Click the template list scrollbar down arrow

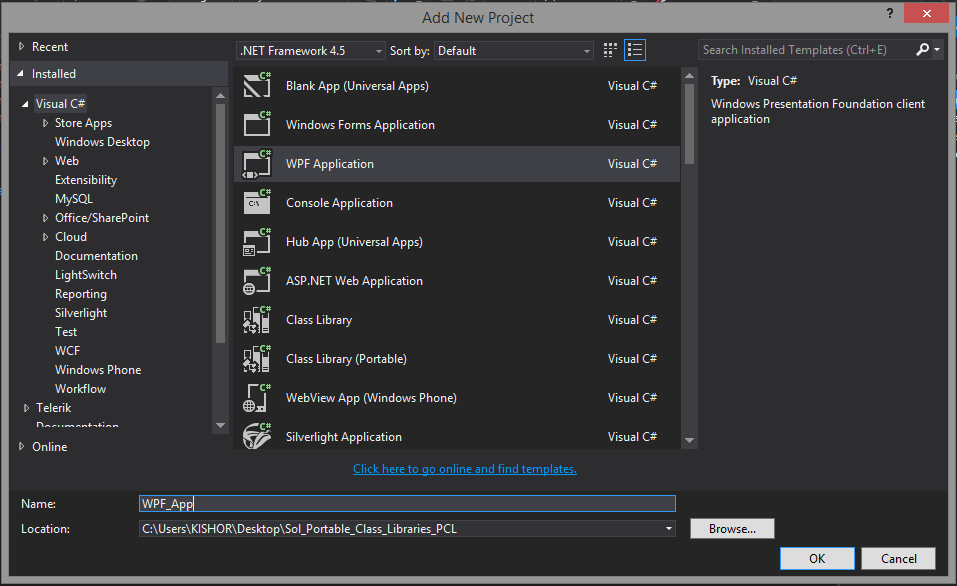[x=689, y=440]
